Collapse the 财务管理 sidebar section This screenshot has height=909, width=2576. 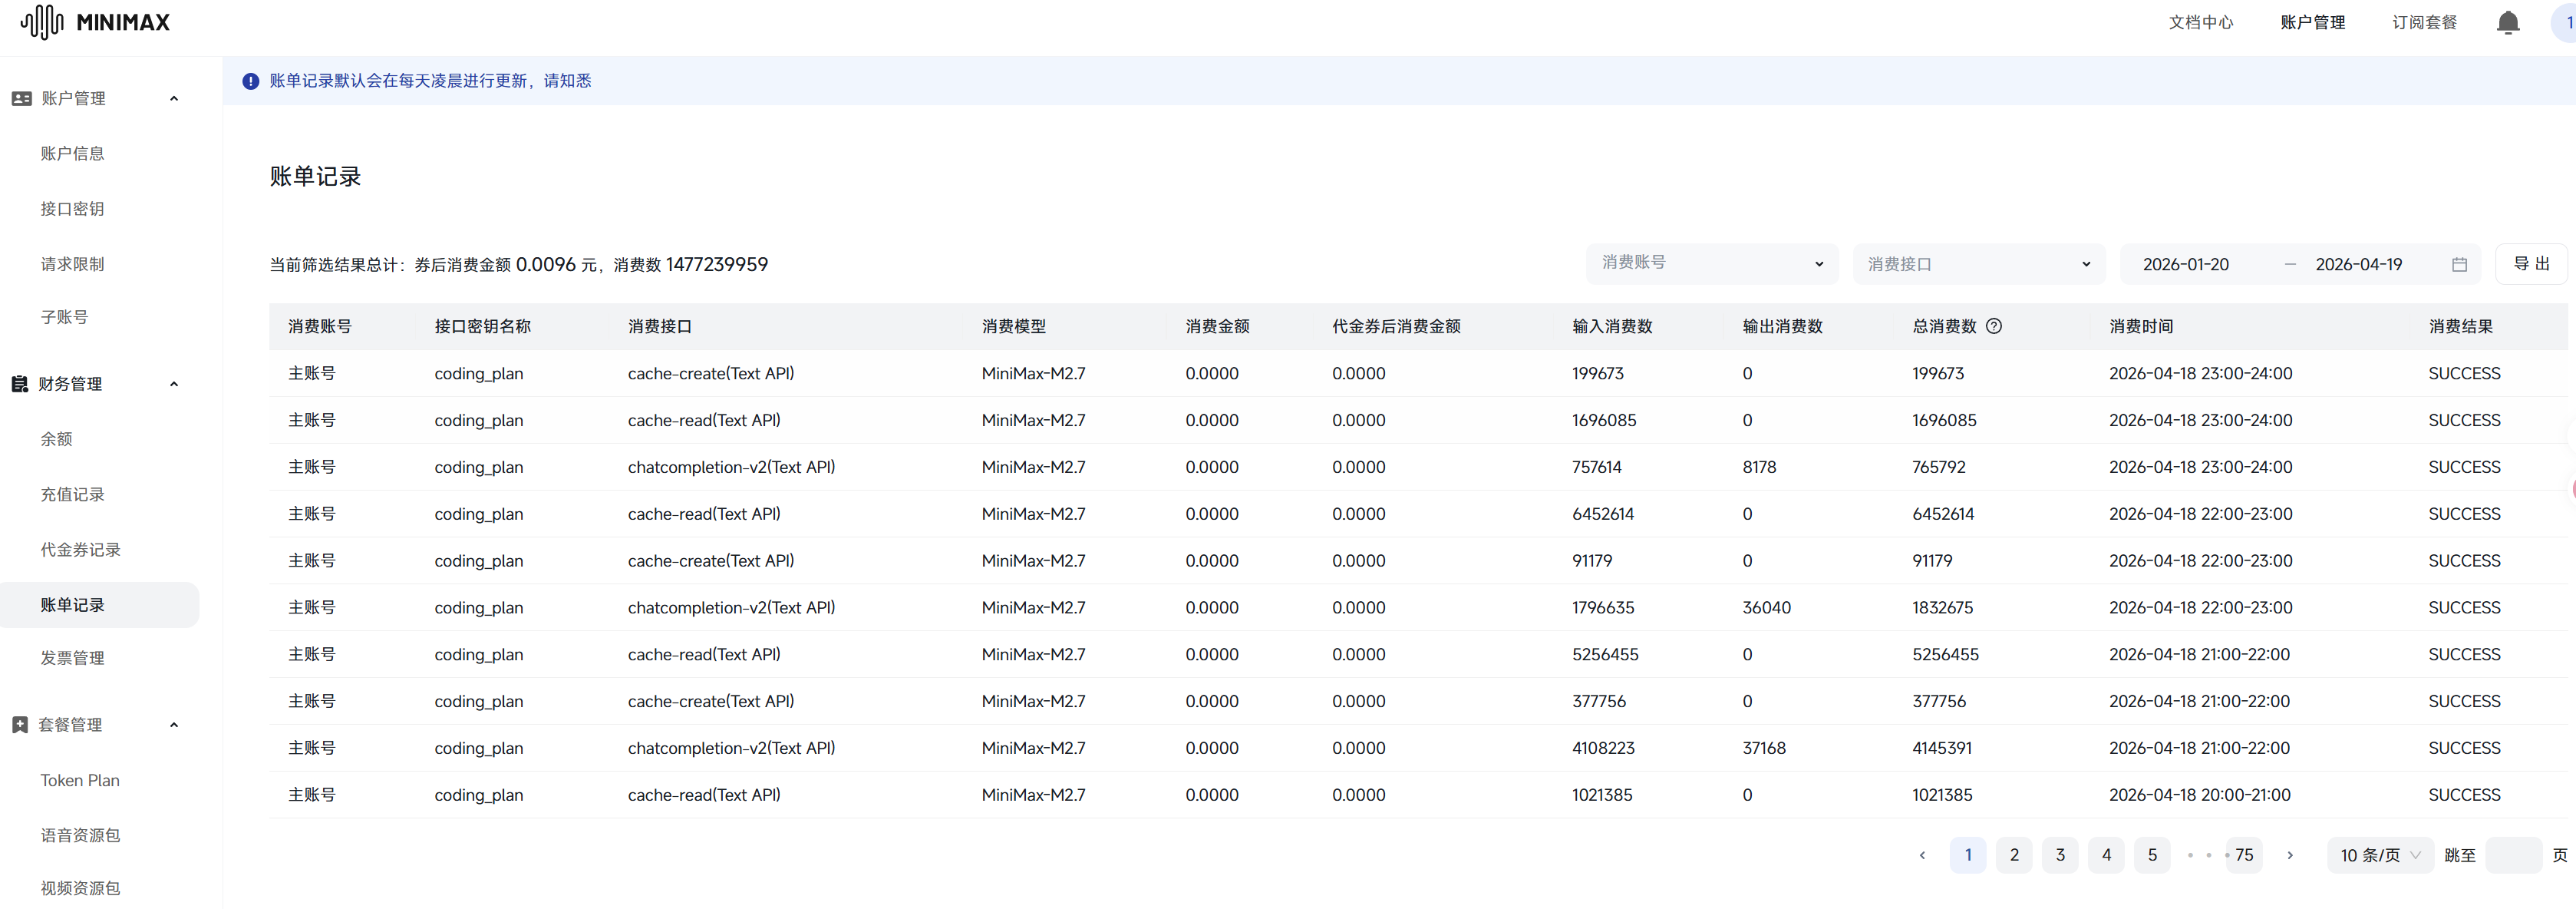pos(174,384)
